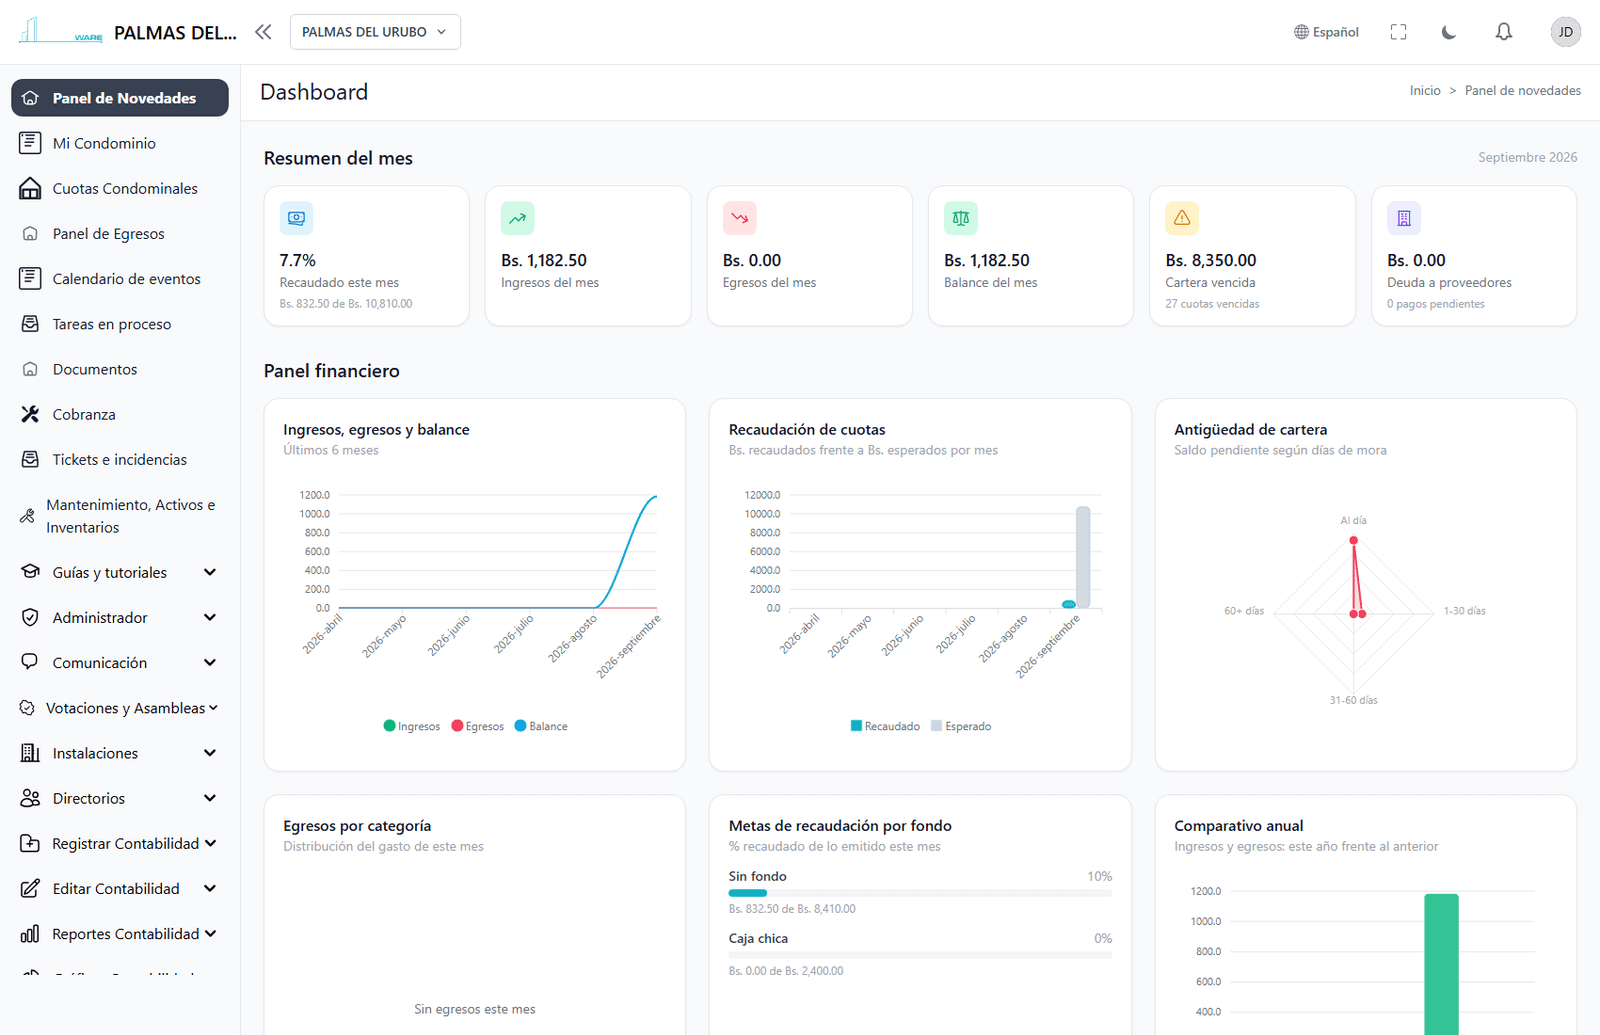Click the Tickets e incidencias icon
The width and height of the screenshot is (1600, 1035).
(30, 459)
